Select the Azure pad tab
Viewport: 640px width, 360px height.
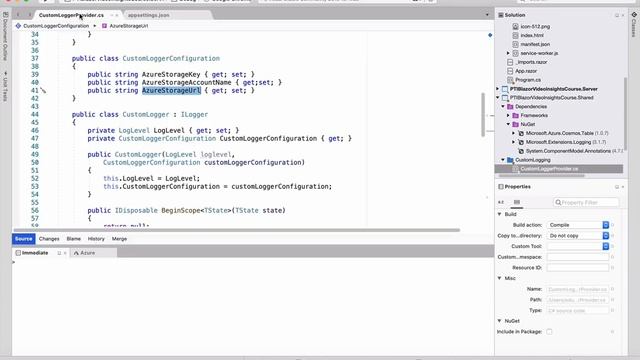(84, 253)
